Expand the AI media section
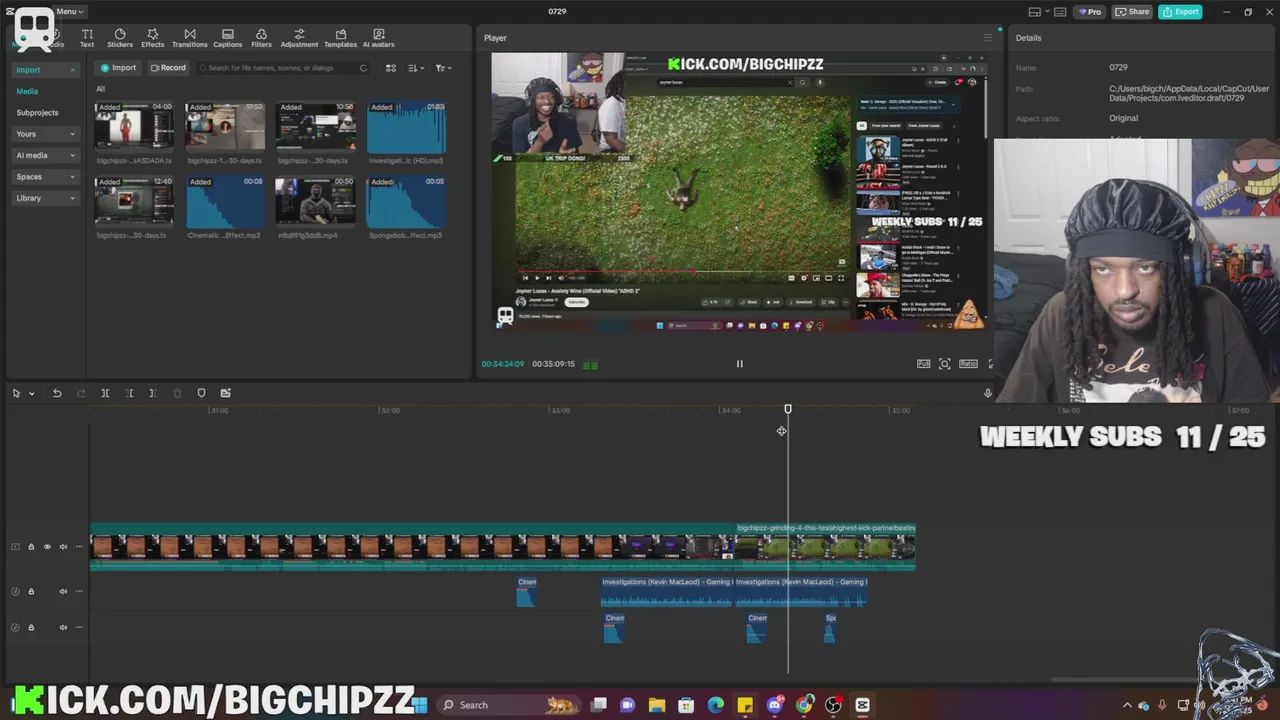 click(x=45, y=155)
